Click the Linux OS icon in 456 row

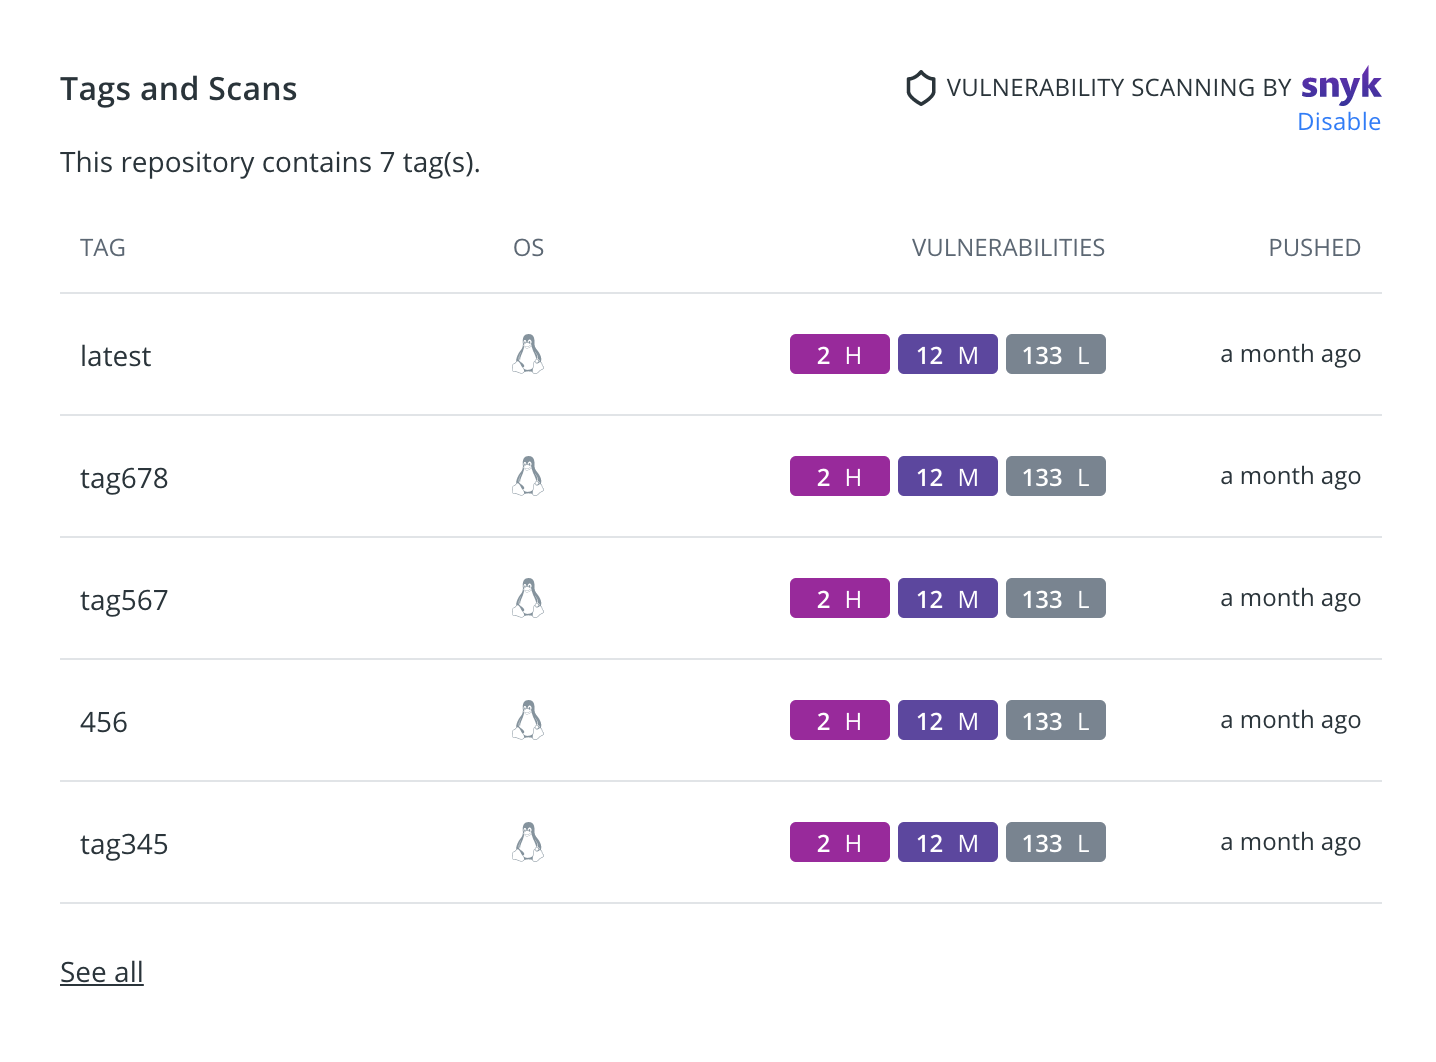(528, 720)
